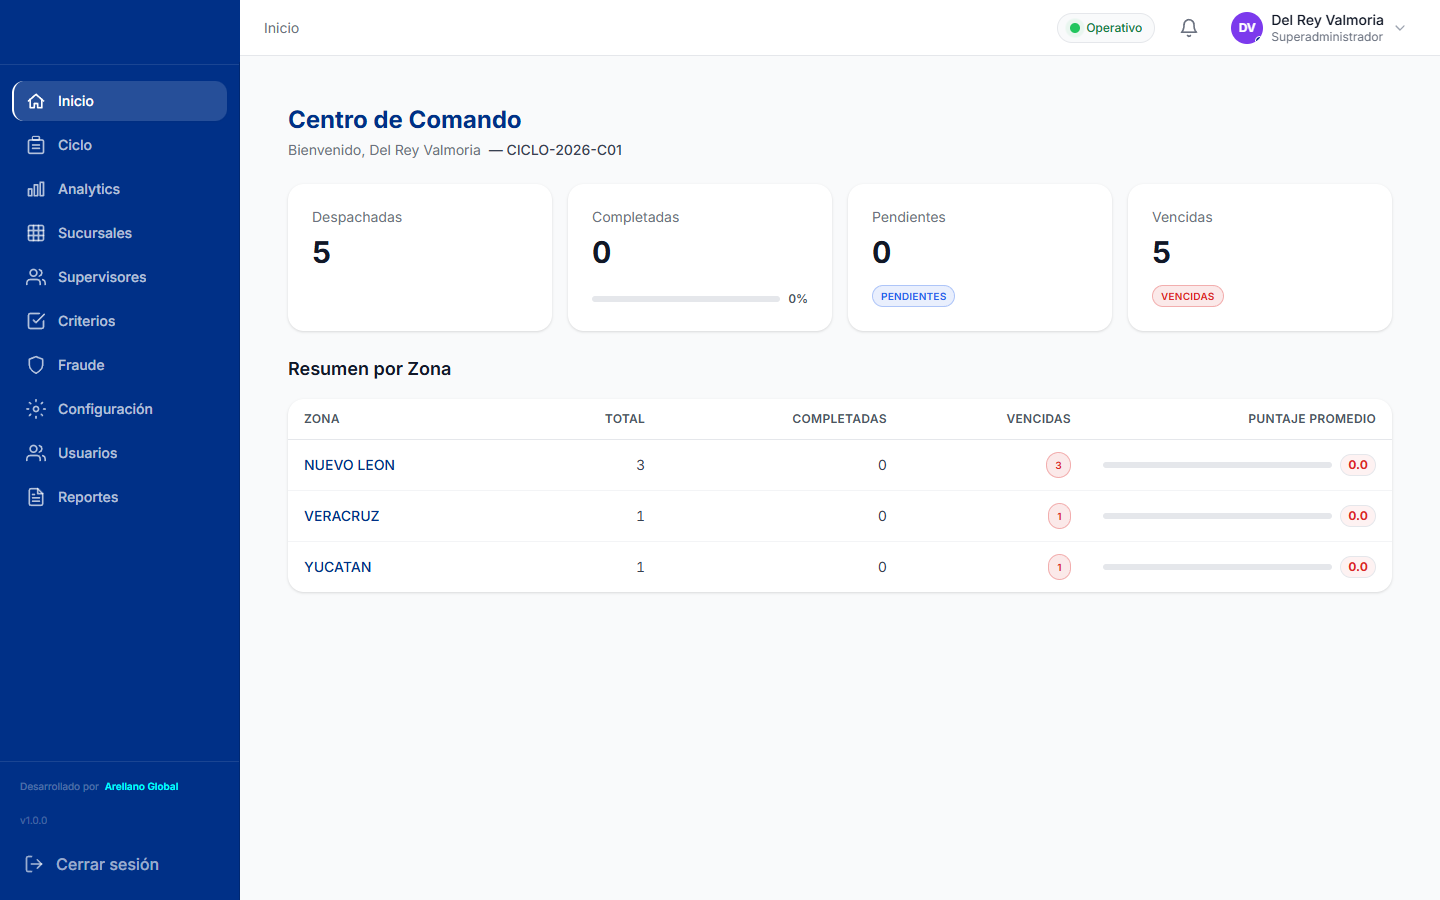Click the DV user avatar
1440x900 pixels.
point(1247,28)
